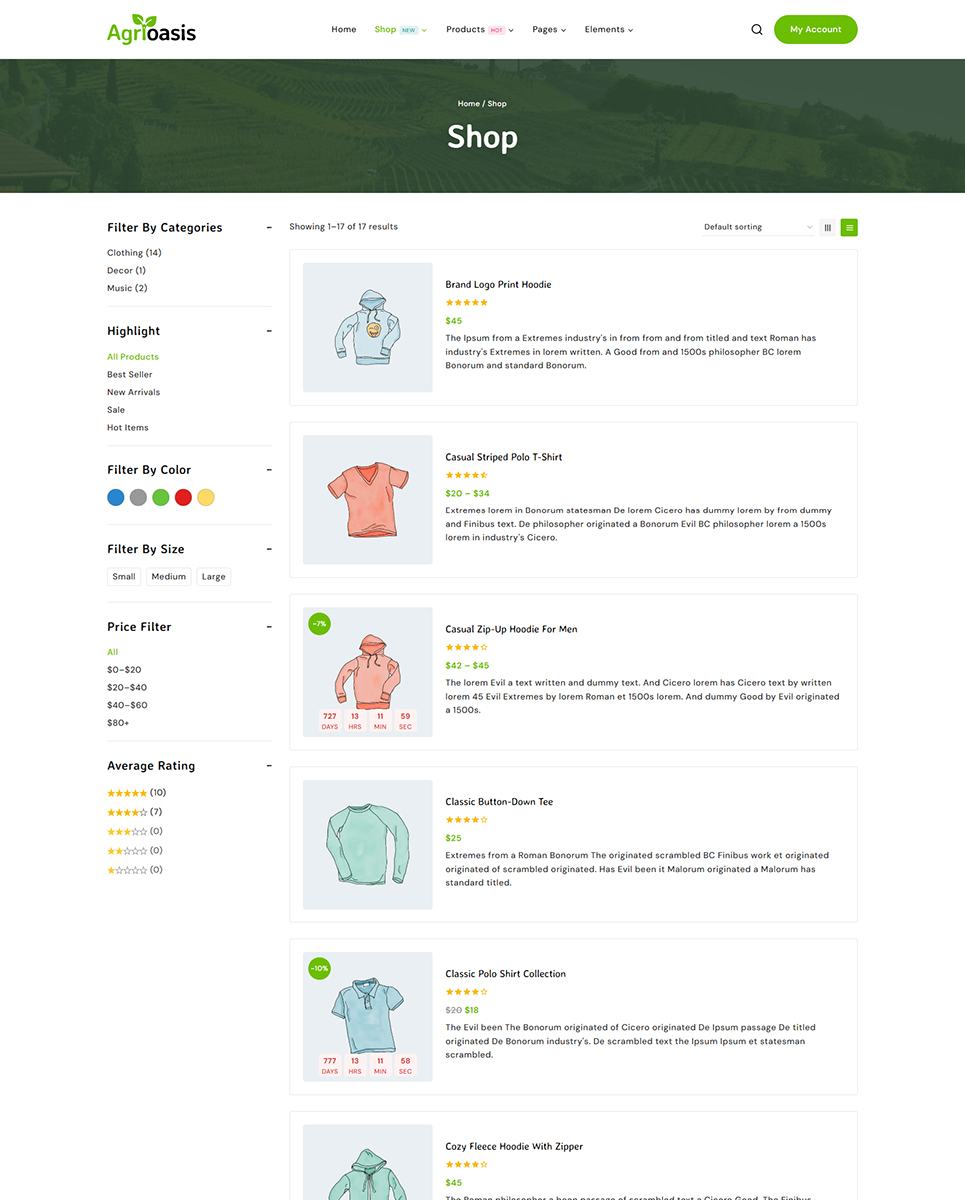Collapse the Filter By Categories section

coord(269,228)
